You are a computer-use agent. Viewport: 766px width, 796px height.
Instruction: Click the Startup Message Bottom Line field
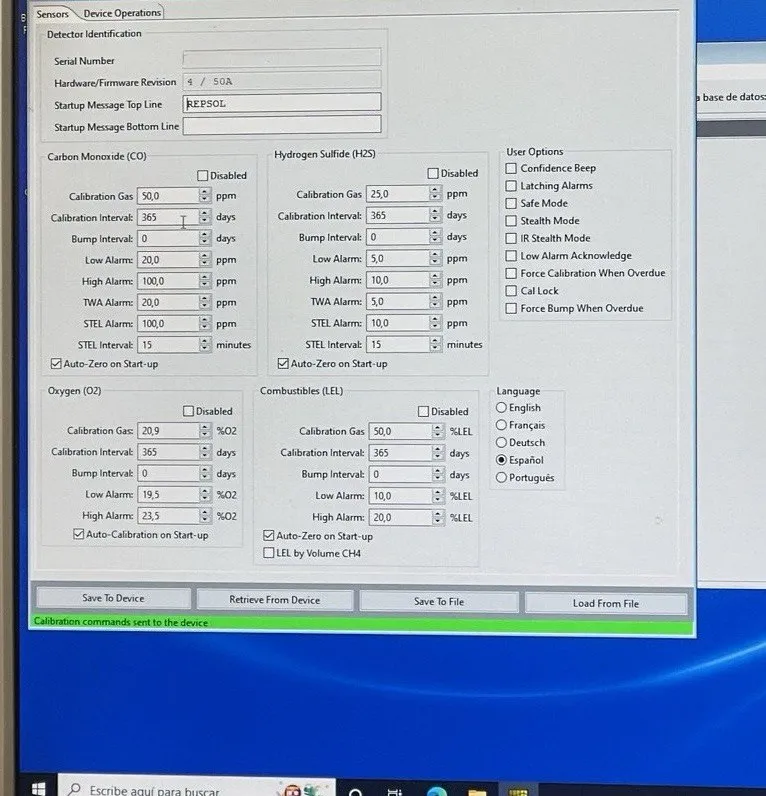[282, 125]
